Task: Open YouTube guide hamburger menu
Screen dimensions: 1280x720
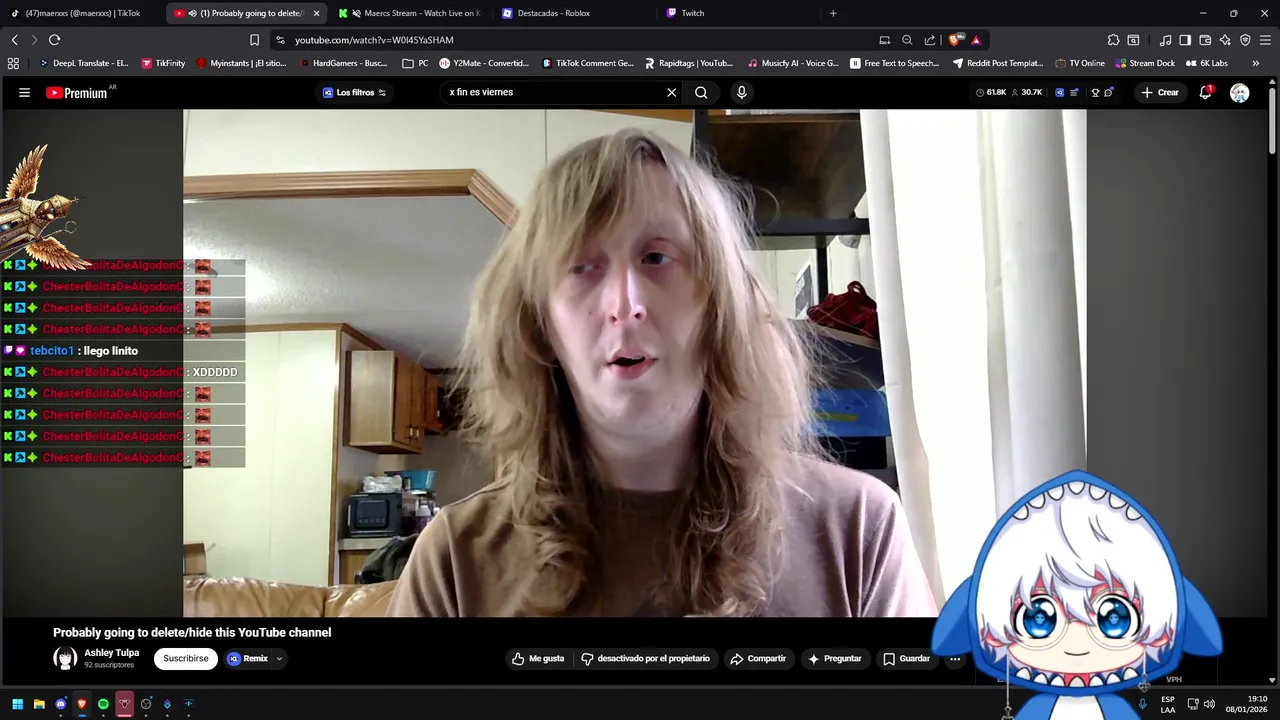Action: (x=24, y=92)
